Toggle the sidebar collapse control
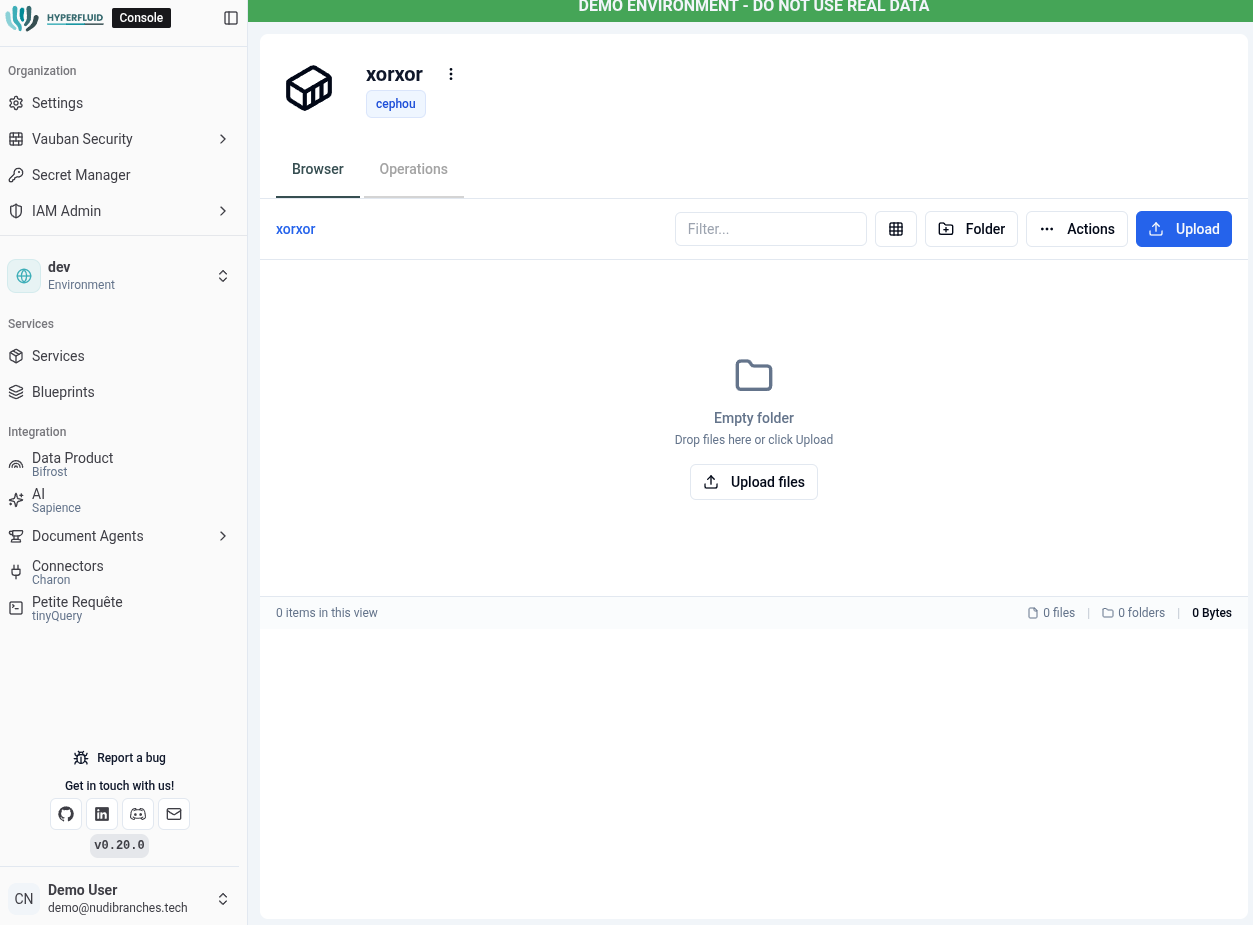This screenshot has height=925, width=1253. (x=231, y=17)
